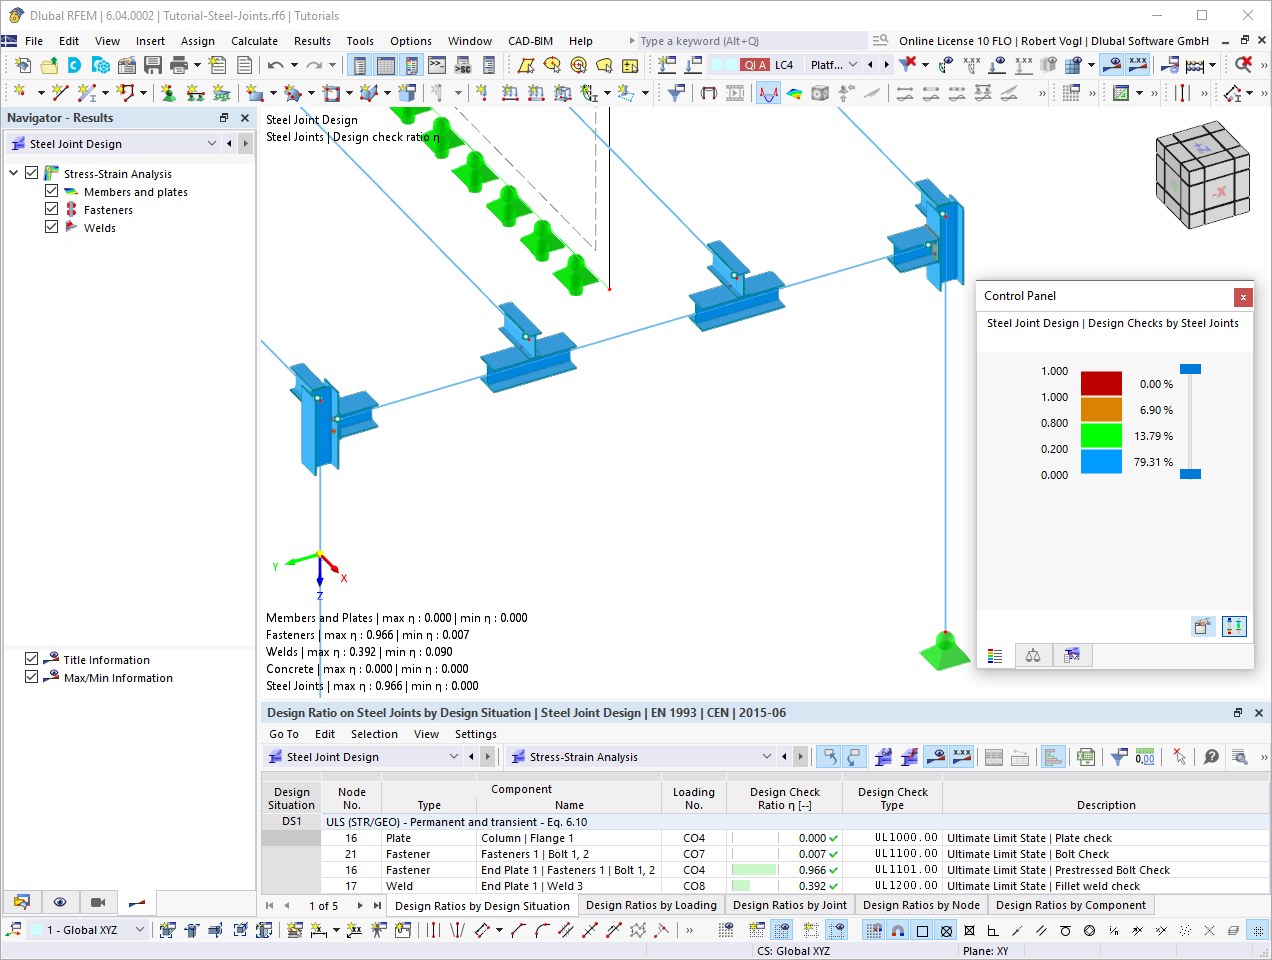This screenshot has width=1272, height=960.
Task: Toggle show results eye button in toolbar
Action: [1112, 65]
